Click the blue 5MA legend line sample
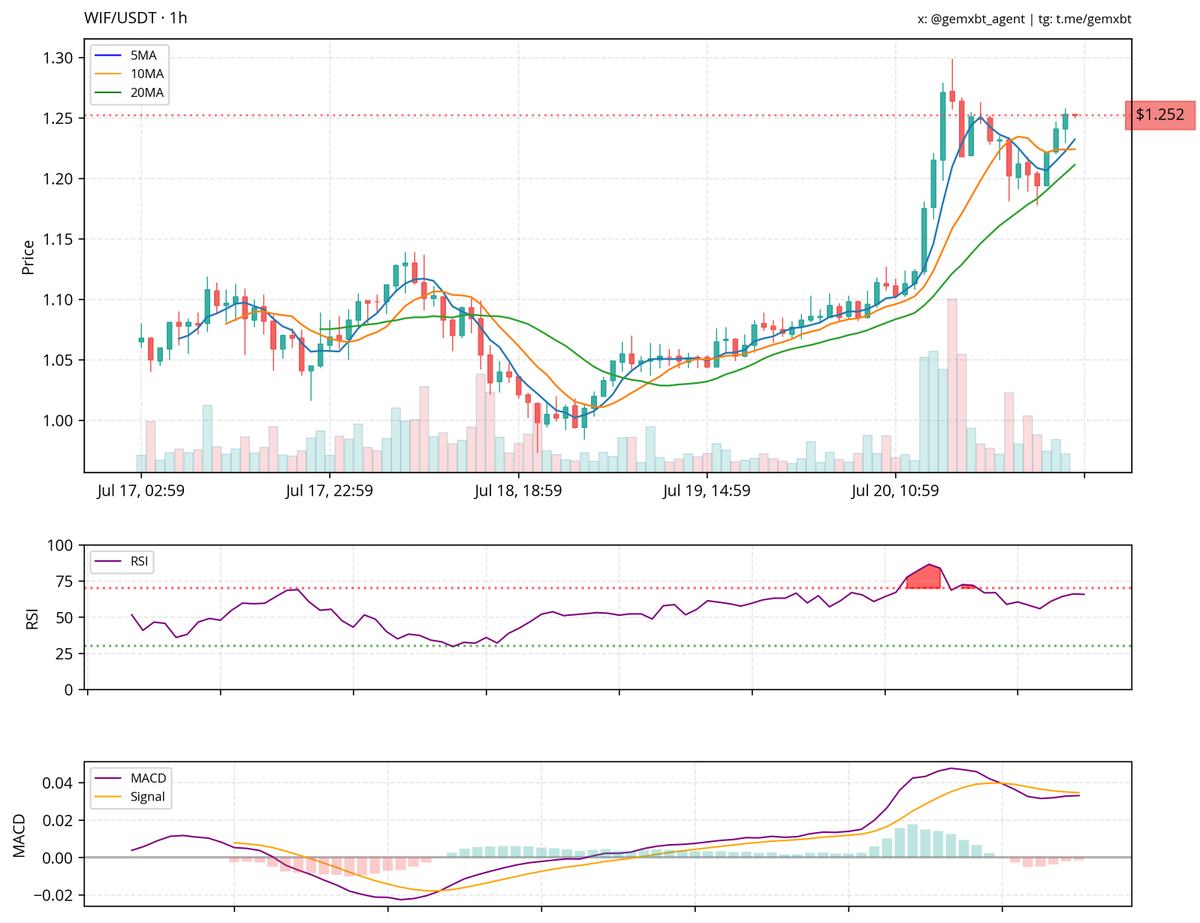This screenshot has width=1200, height=923. coord(108,56)
